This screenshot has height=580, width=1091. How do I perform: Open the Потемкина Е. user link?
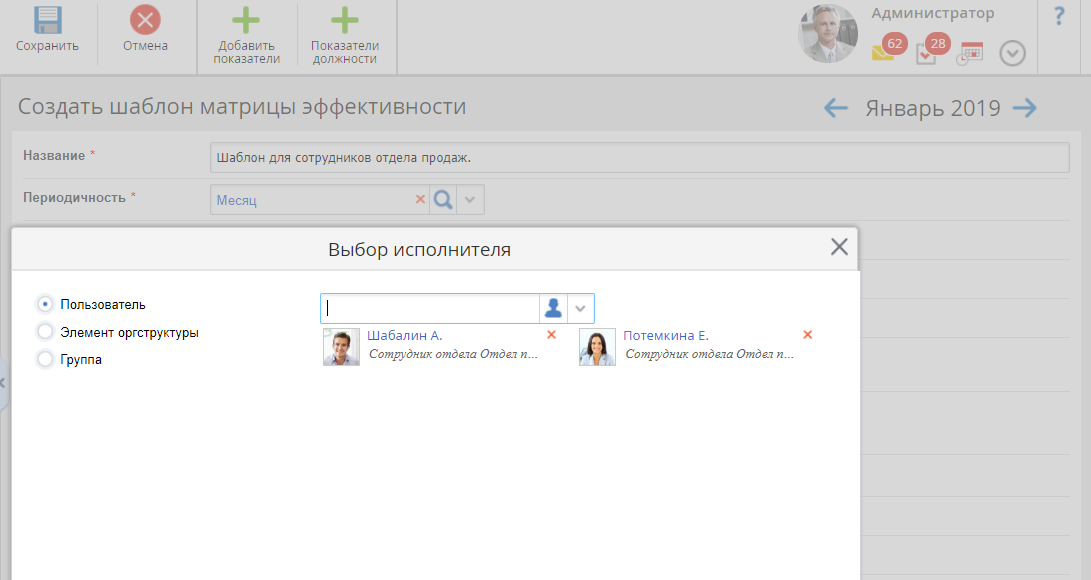[665, 336]
